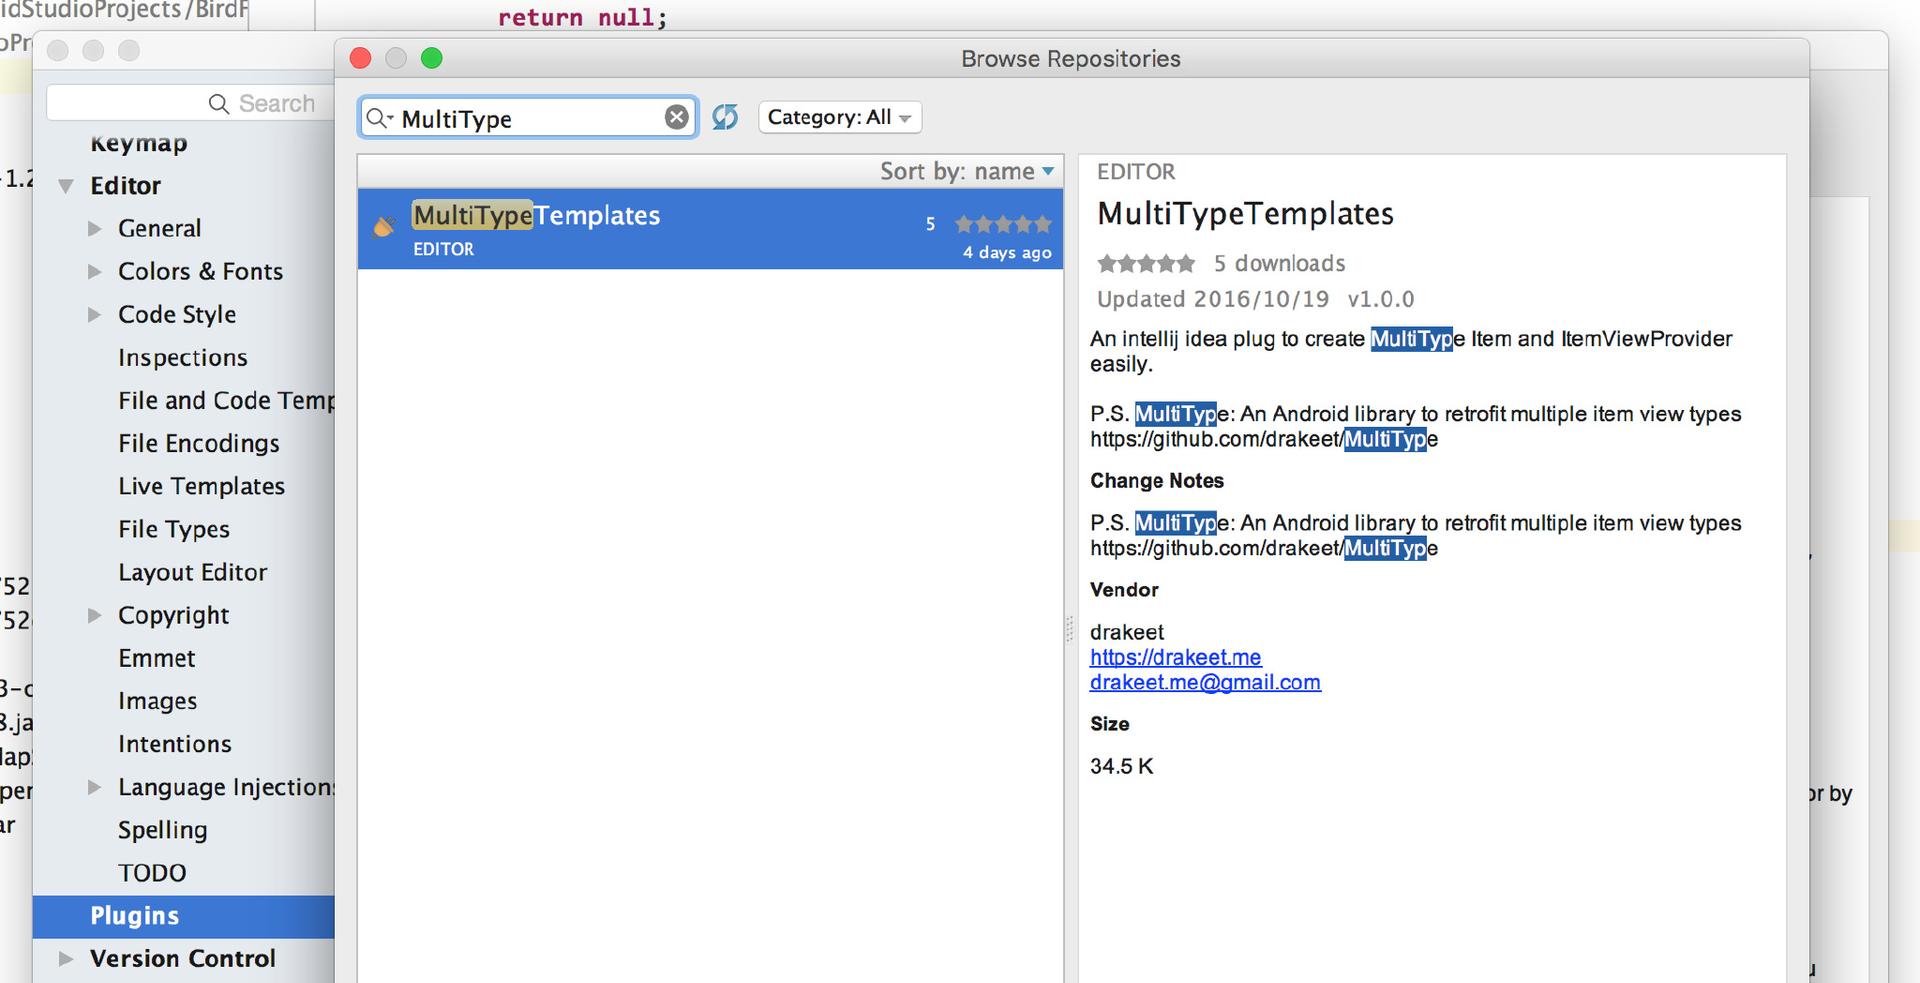This screenshot has width=1920, height=983.
Task: Click the search magnifier history icon
Action: [379, 119]
